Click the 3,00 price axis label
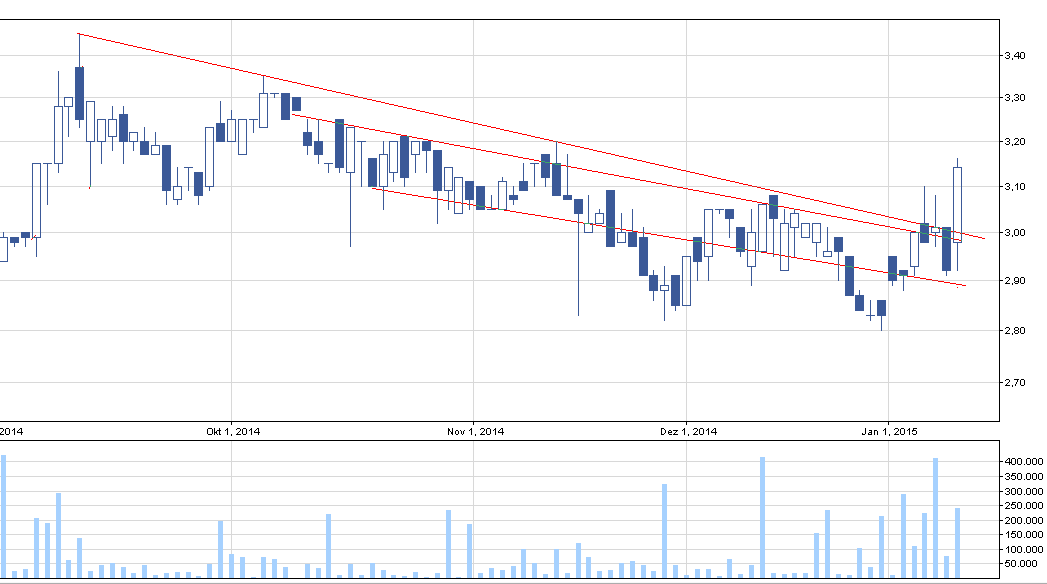Viewport: 1047px width, 584px height. (x=1013, y=233)
